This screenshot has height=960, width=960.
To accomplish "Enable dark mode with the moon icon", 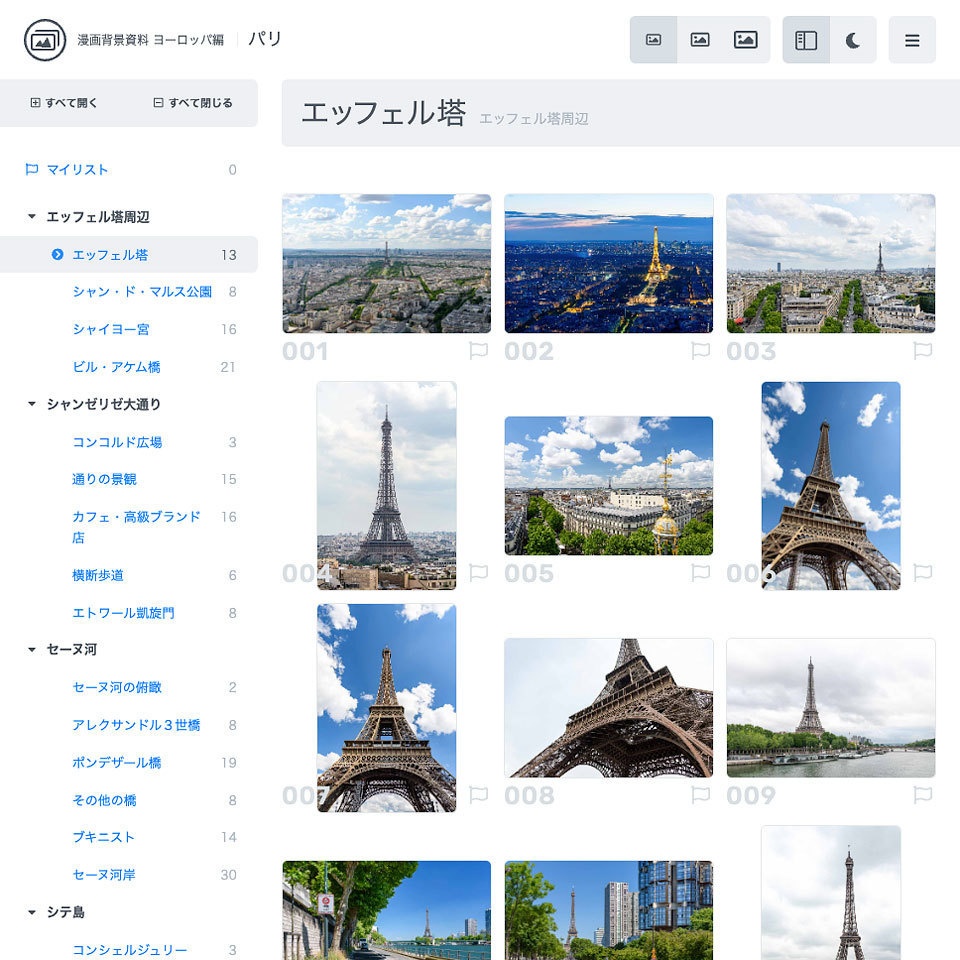I will click(x=854, y=40).
